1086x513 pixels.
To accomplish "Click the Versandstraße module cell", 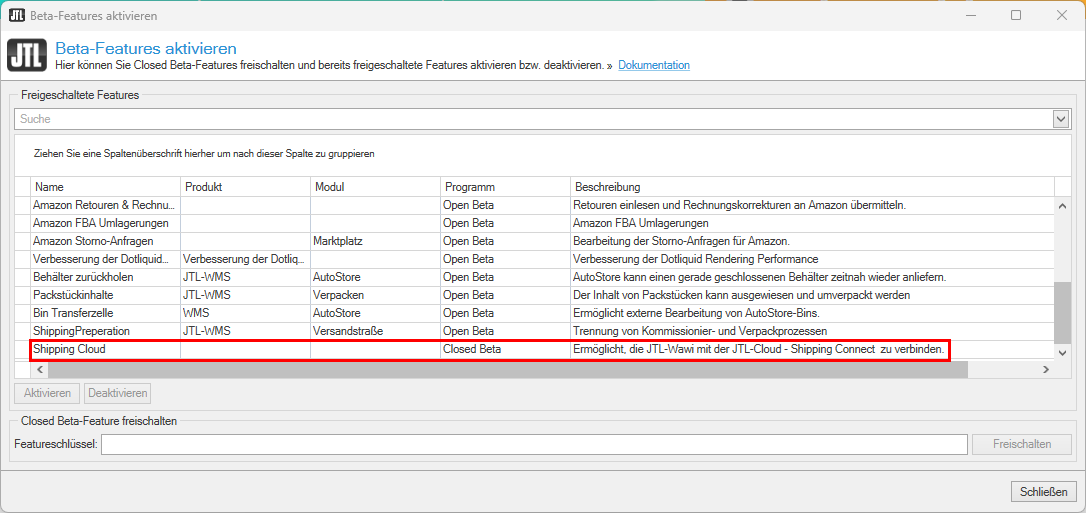I will 375,331.
